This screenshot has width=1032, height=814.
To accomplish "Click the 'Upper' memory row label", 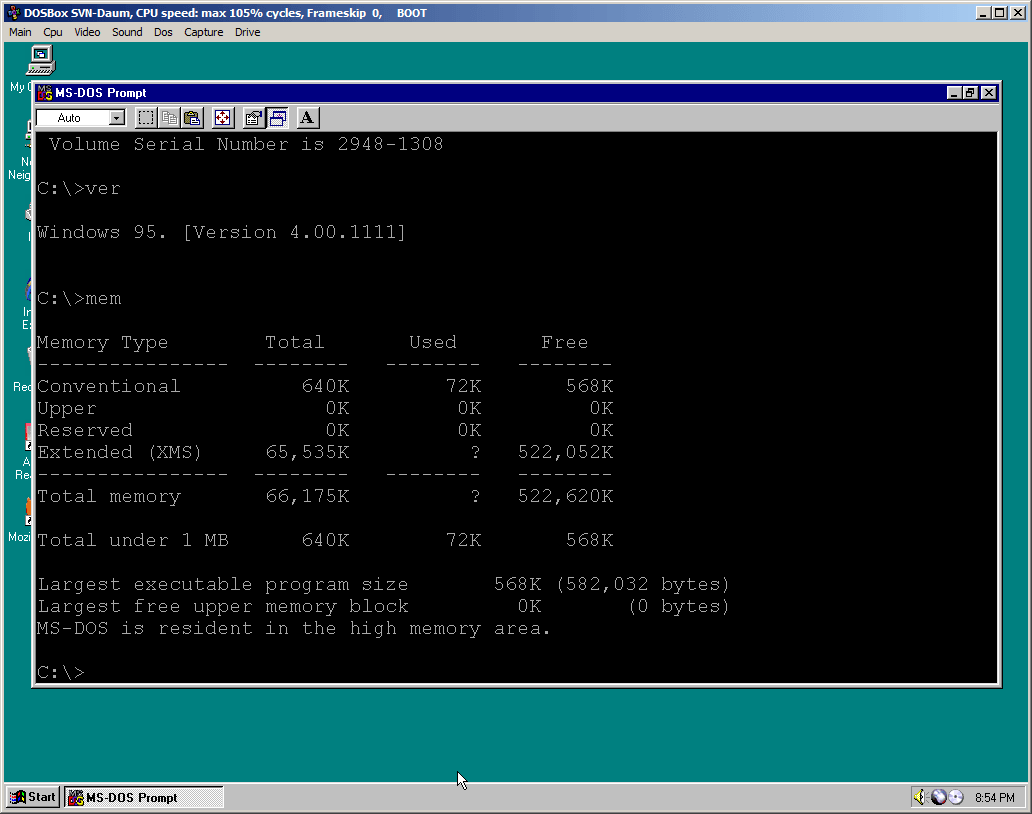I will (66, 409).
